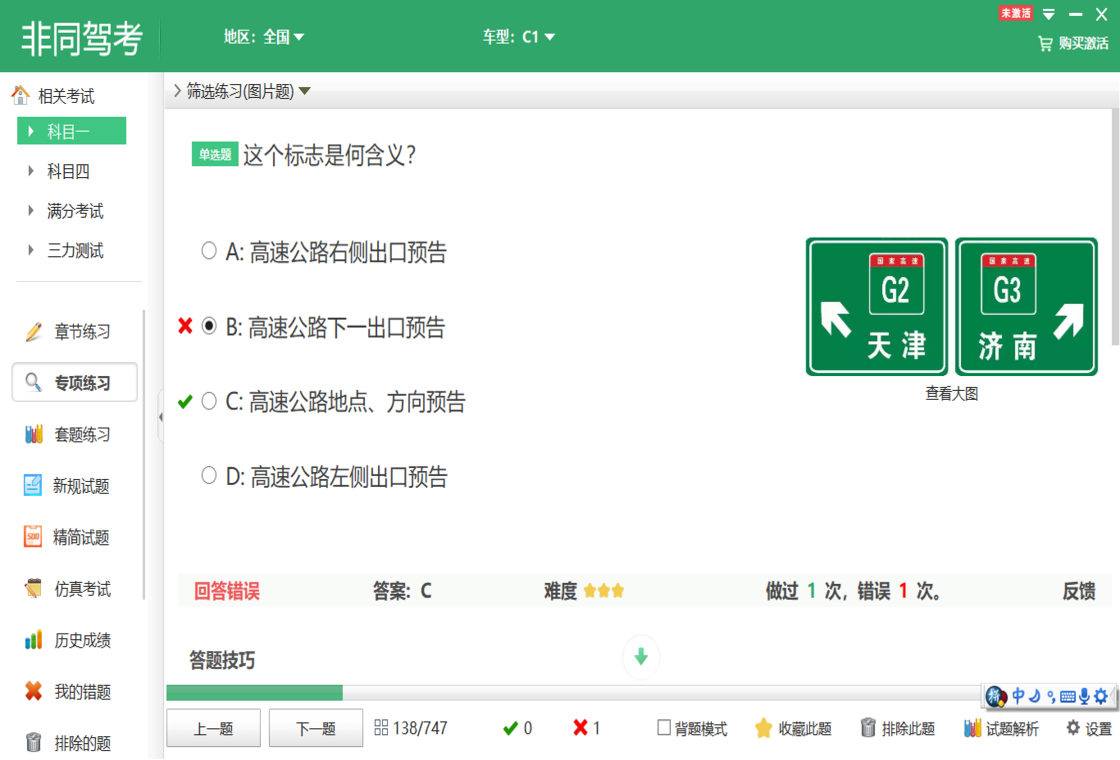Expand the 科目四 item
The image size is (1120, 760).
[x=69, y=171]
